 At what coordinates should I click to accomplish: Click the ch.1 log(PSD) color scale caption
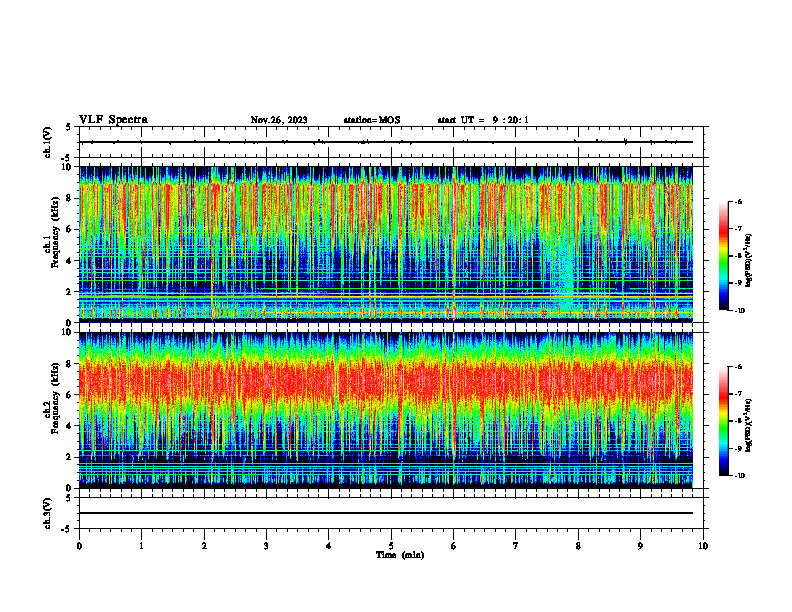tap(749, 260)
